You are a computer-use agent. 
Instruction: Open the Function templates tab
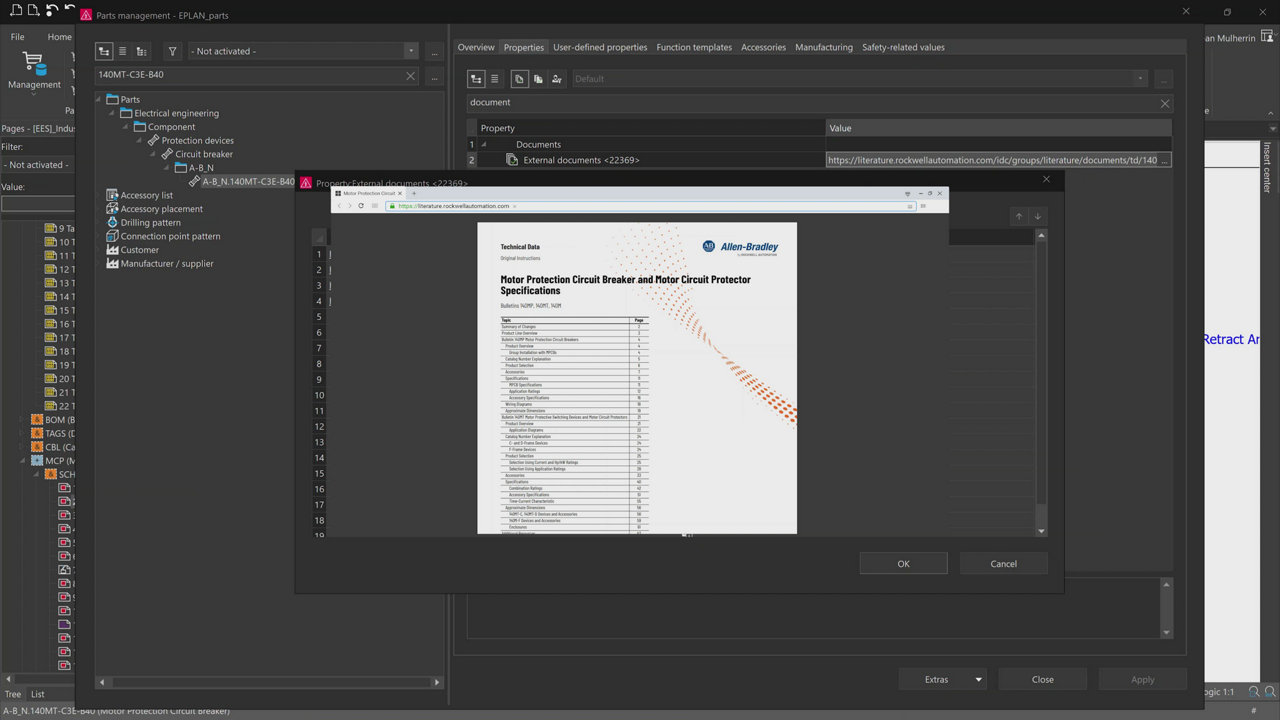[694, 47]
